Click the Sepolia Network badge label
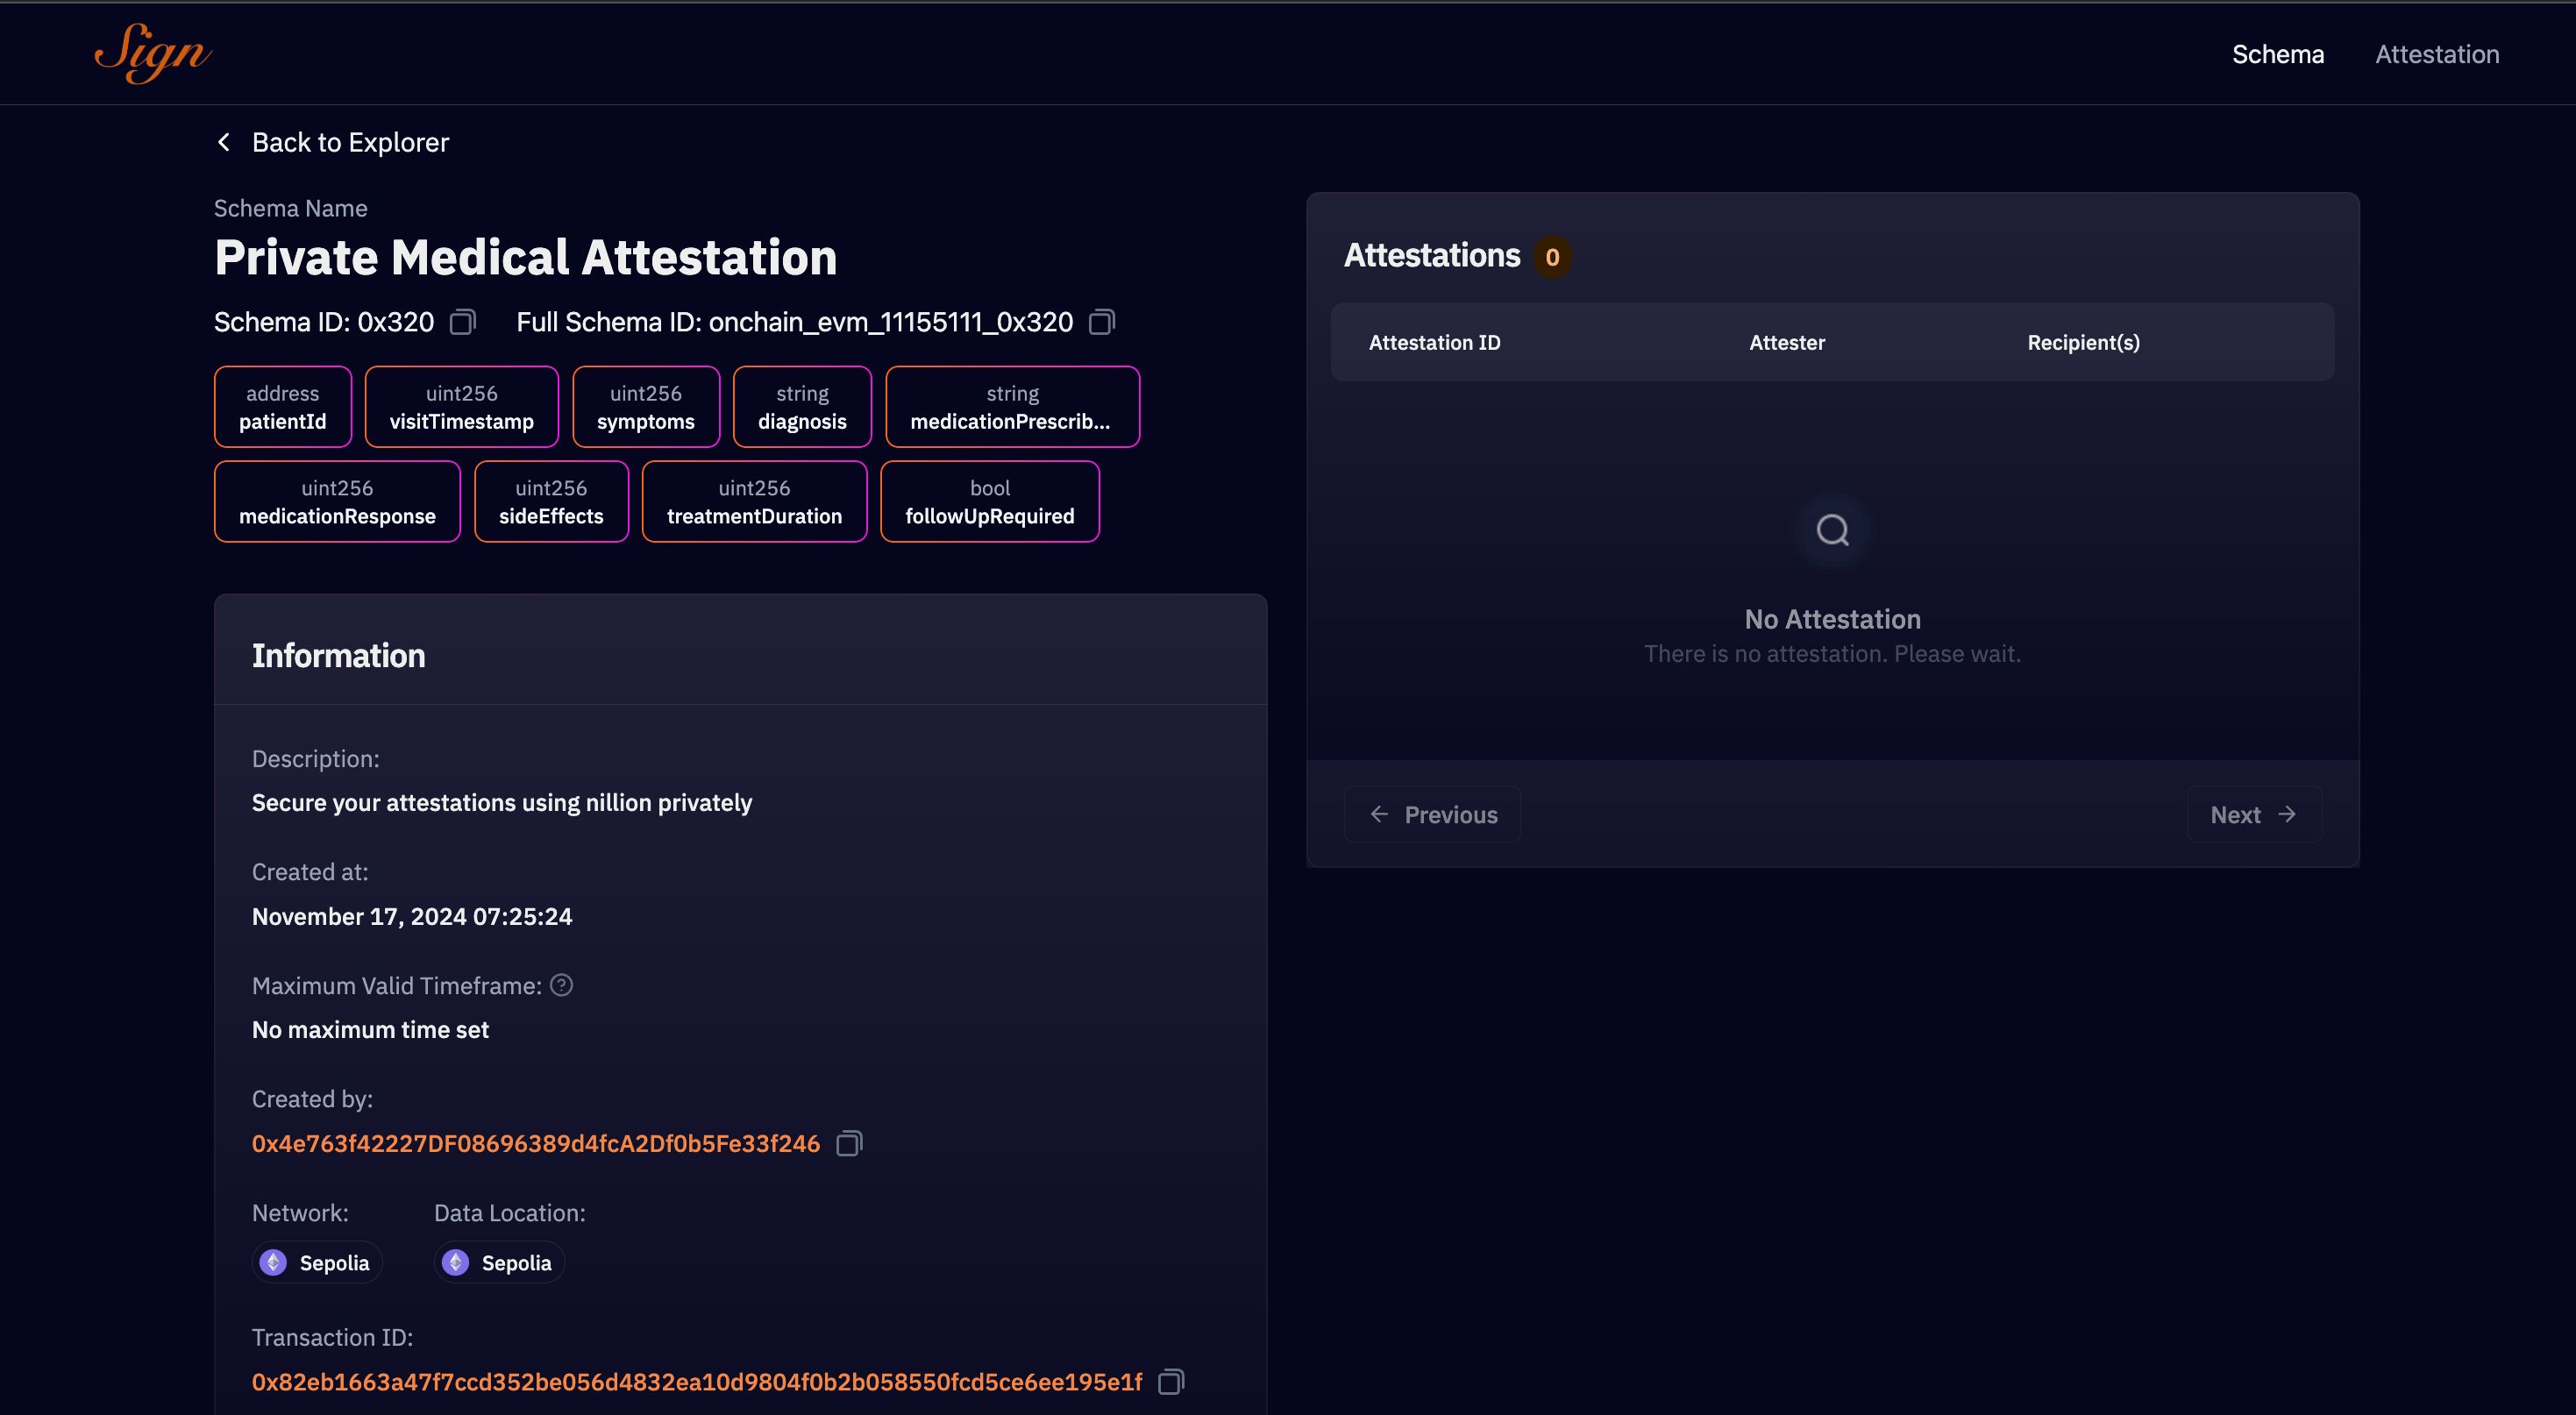Viewport: 2576px width, 1415px height. point(334,1262)
